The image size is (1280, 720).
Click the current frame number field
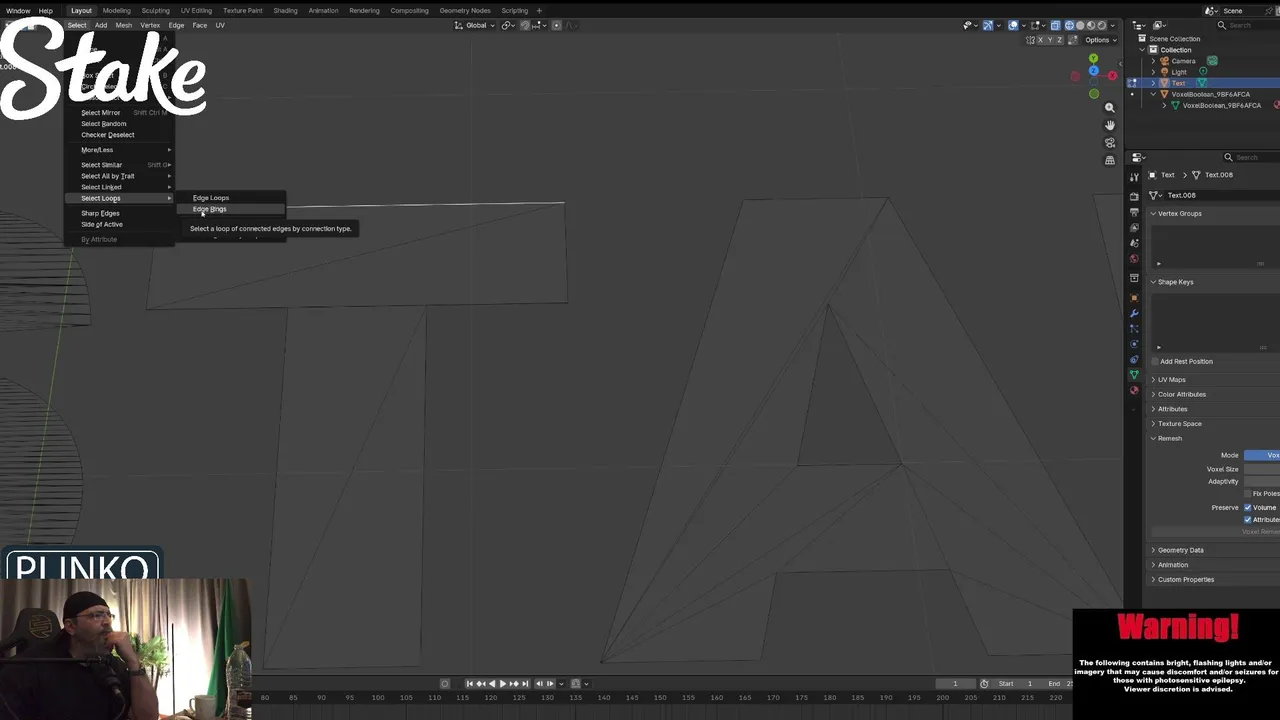955,683
